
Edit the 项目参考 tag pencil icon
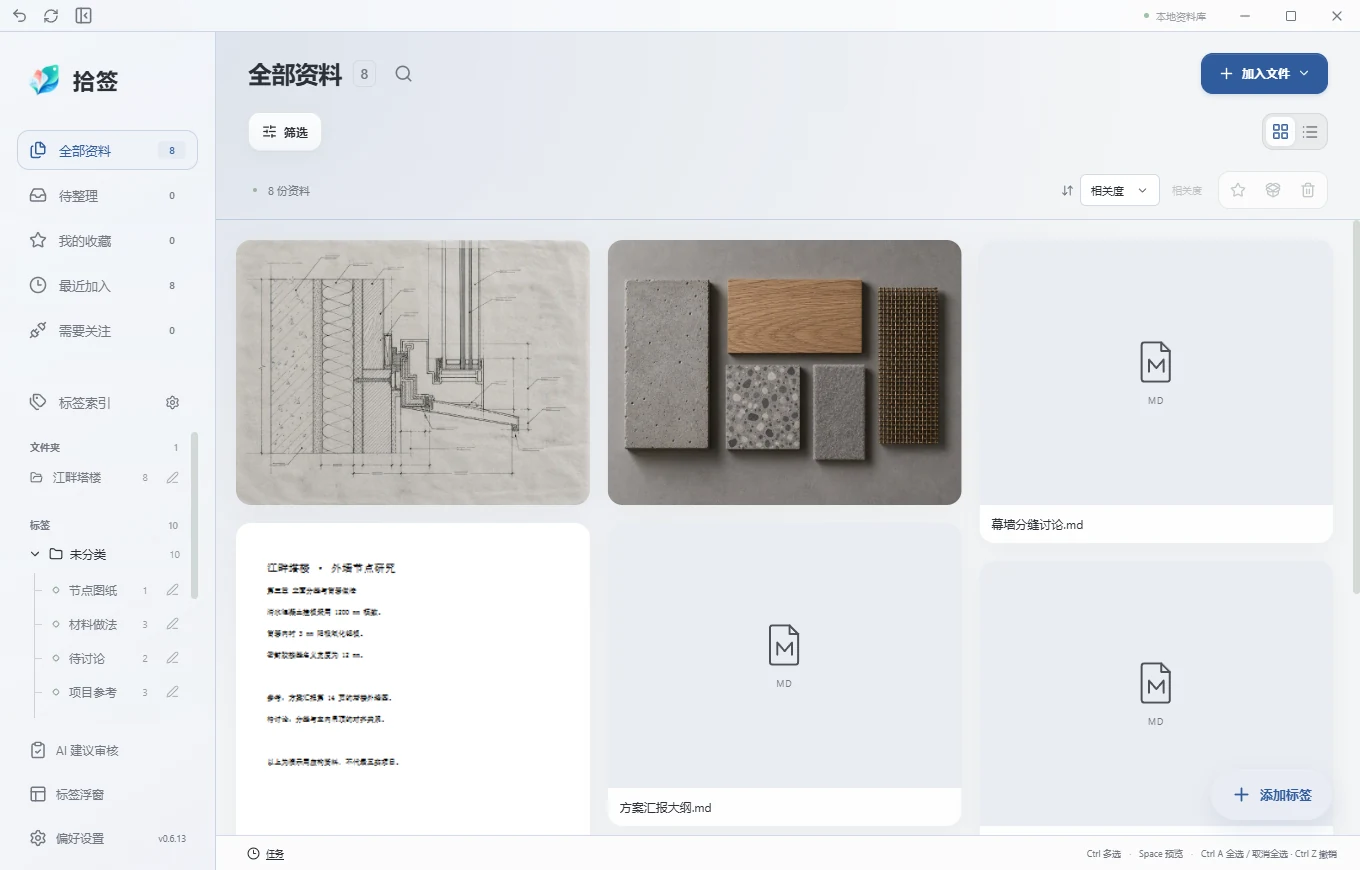coord(173,692)
